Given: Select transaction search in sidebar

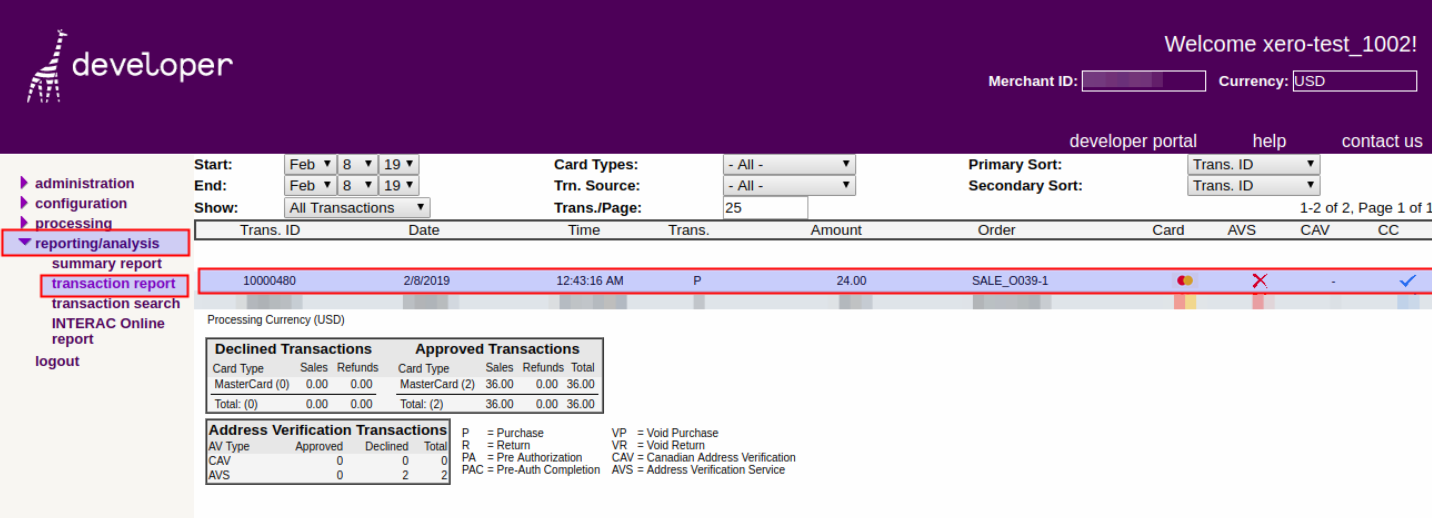Looking at the screenshot, I should [x=116, y=304].
